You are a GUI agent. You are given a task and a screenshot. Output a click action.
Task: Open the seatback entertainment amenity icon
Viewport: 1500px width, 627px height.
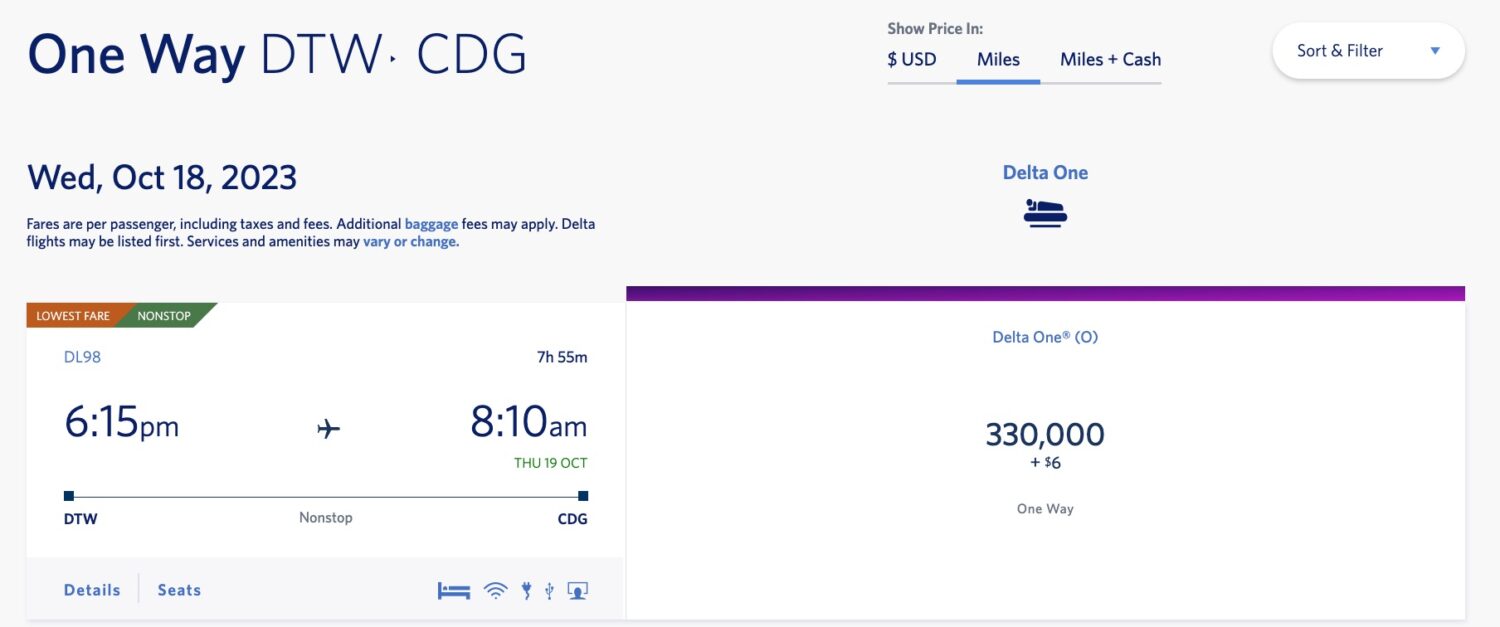coord(575,590)
